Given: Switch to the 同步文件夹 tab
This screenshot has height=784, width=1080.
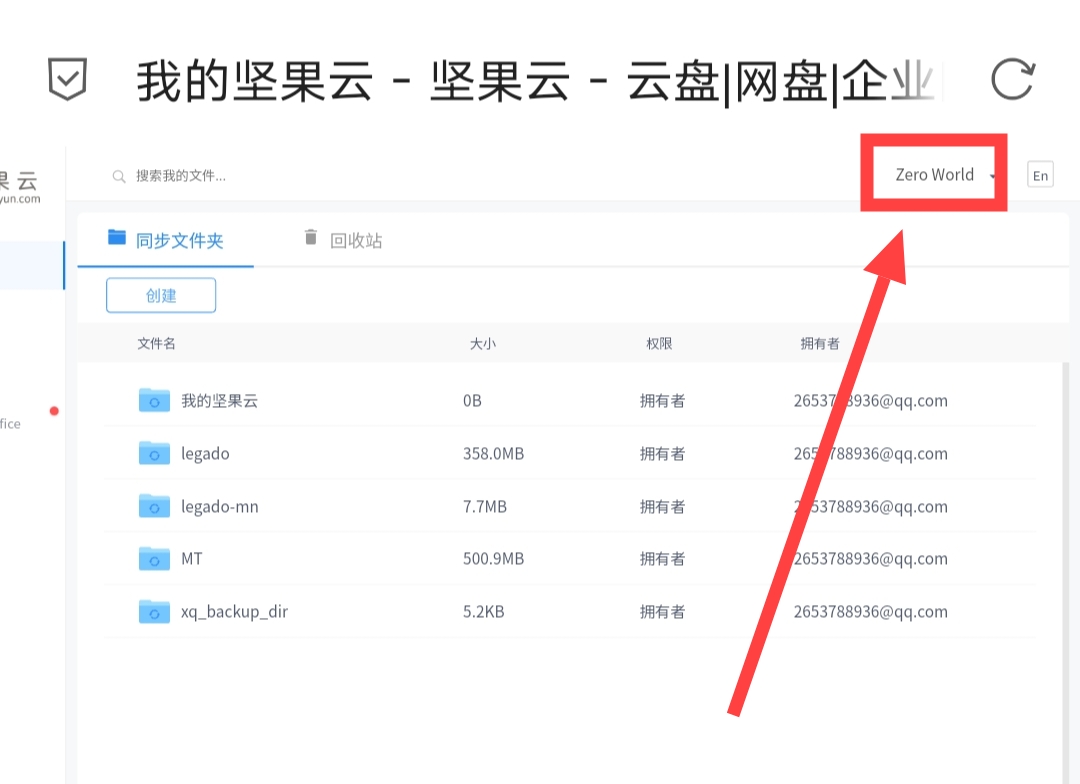Looking at the screenshot, I should 166,240.
